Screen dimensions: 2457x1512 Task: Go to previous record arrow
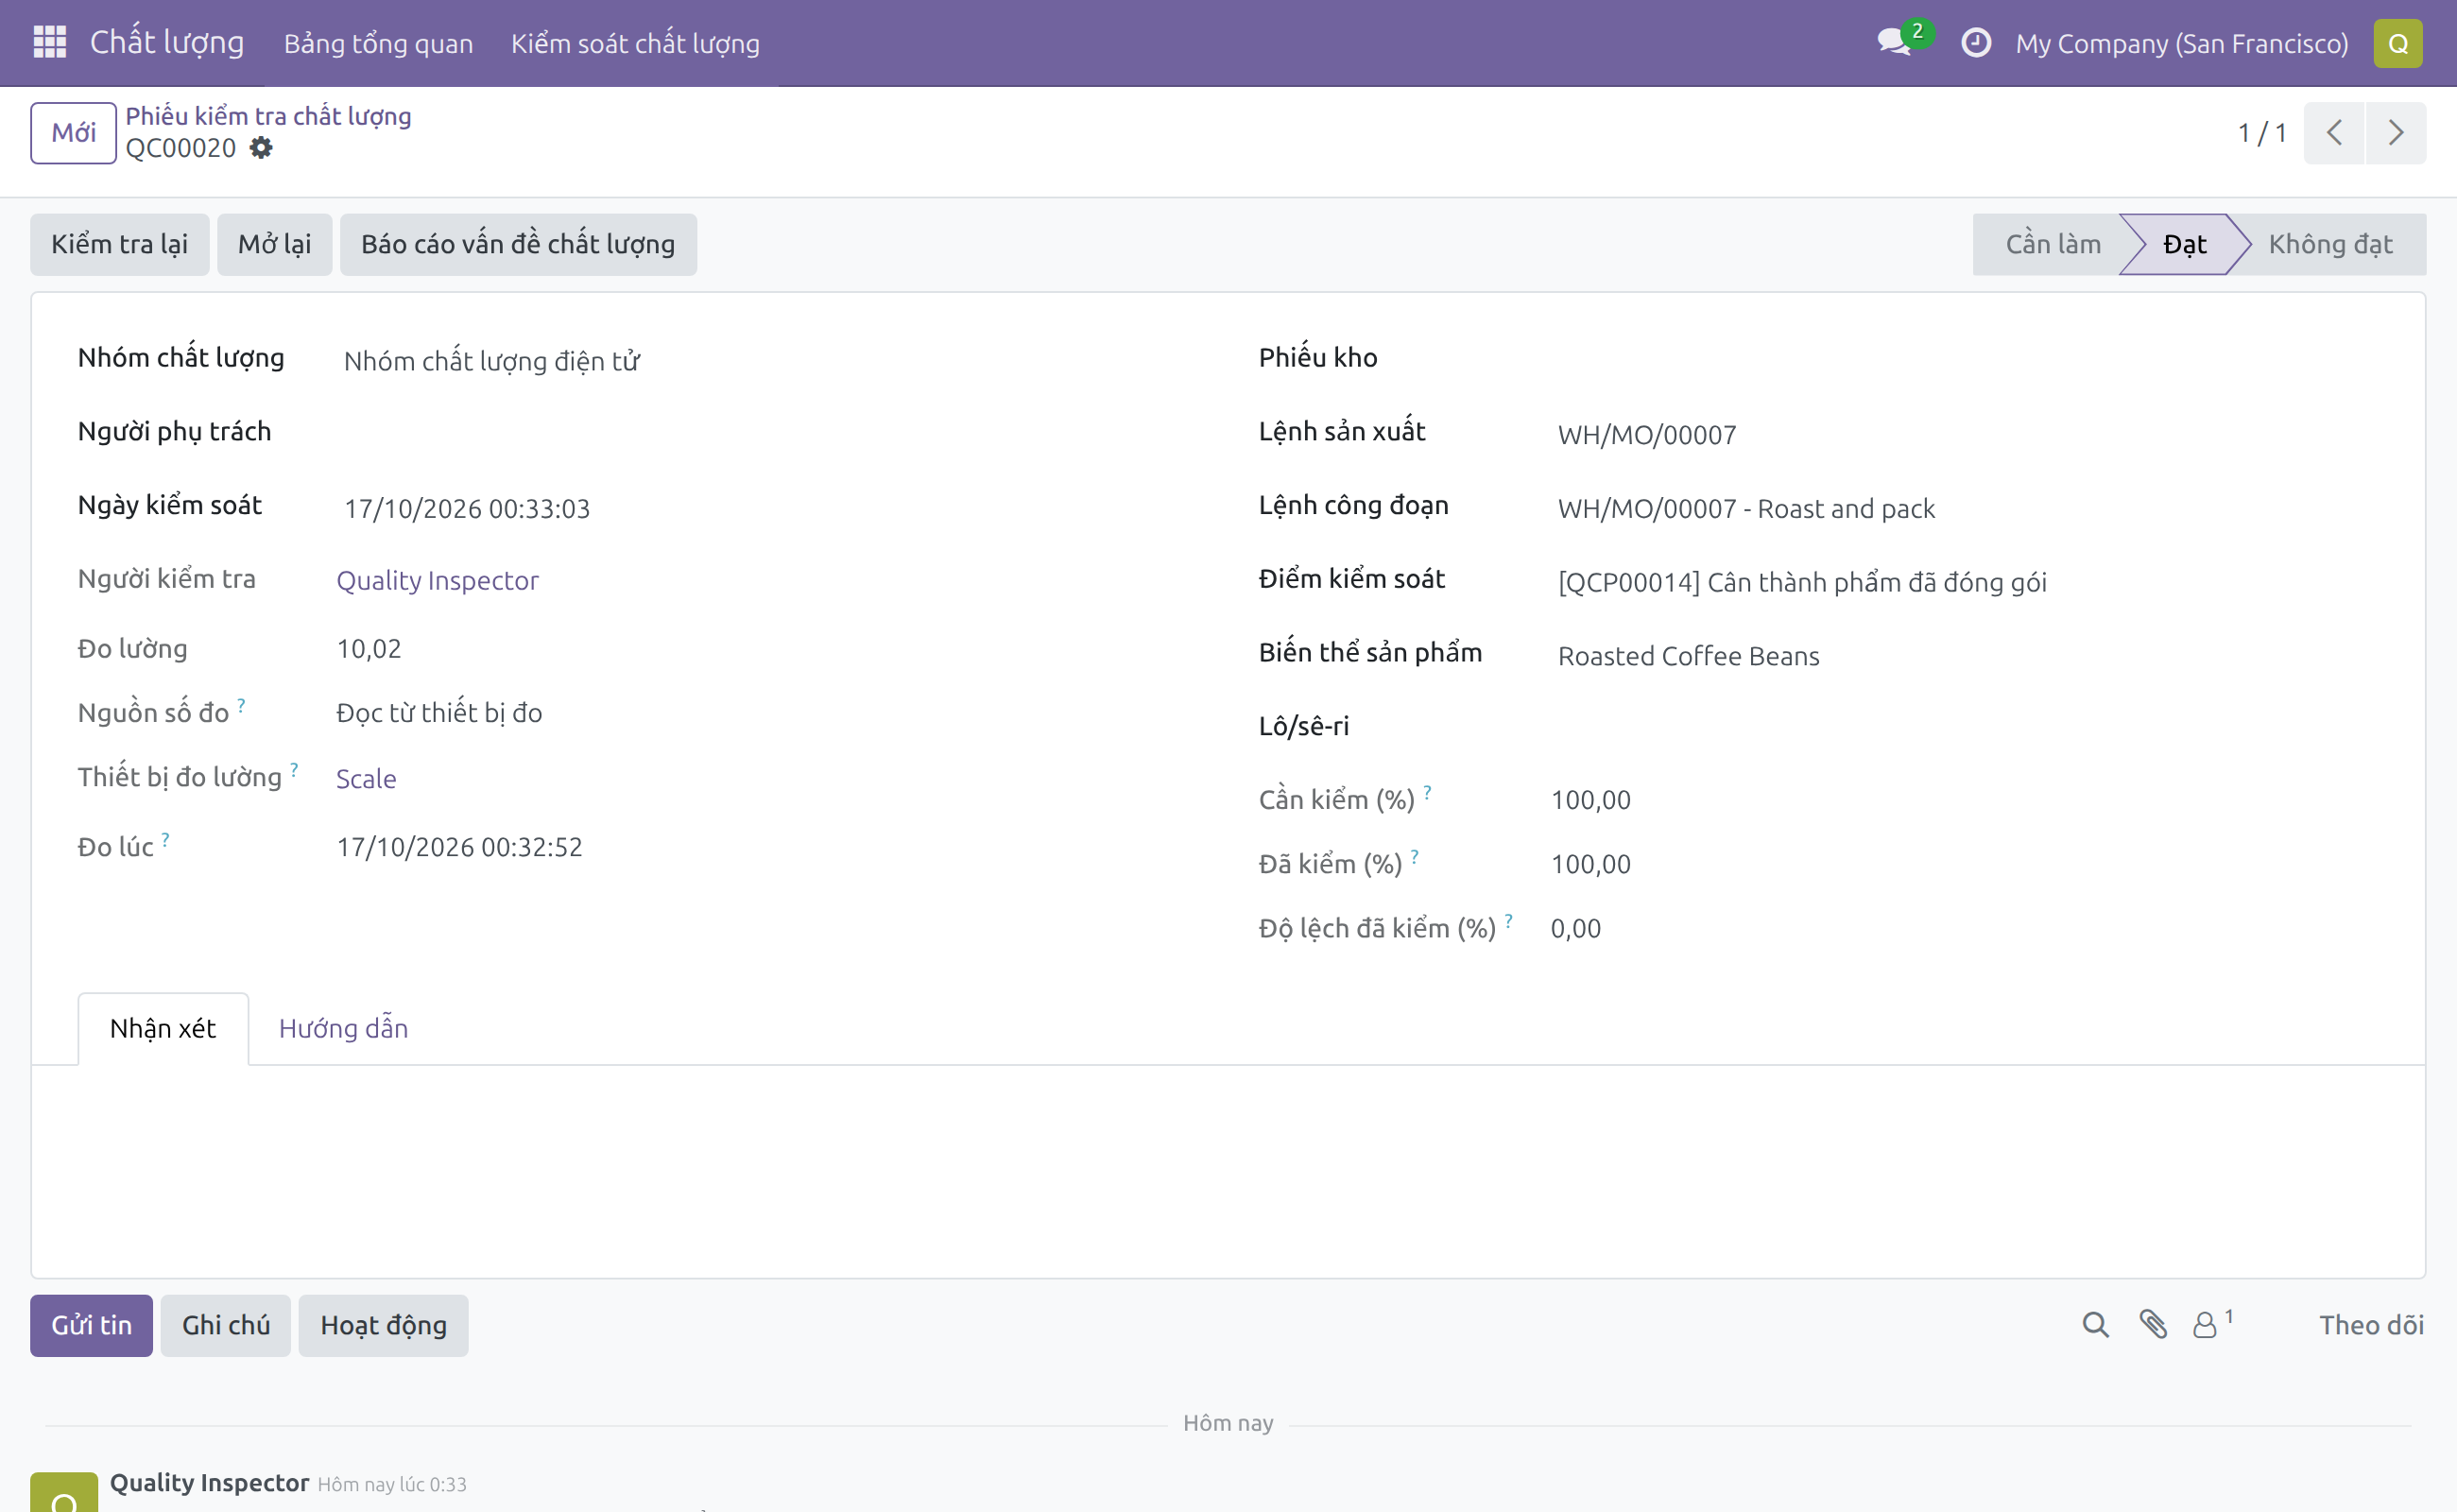[x=2334, y=133]
